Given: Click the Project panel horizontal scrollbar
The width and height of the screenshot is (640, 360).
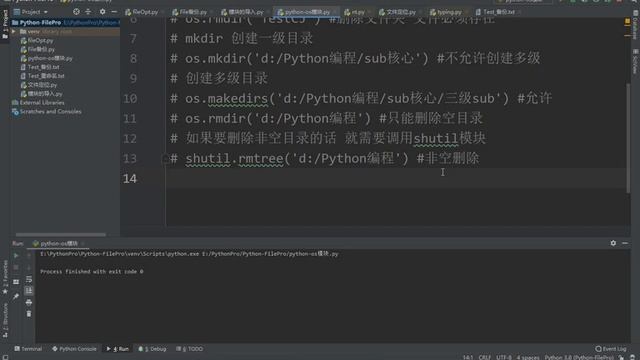Looking at the screenshot, I should click(60, 234).
